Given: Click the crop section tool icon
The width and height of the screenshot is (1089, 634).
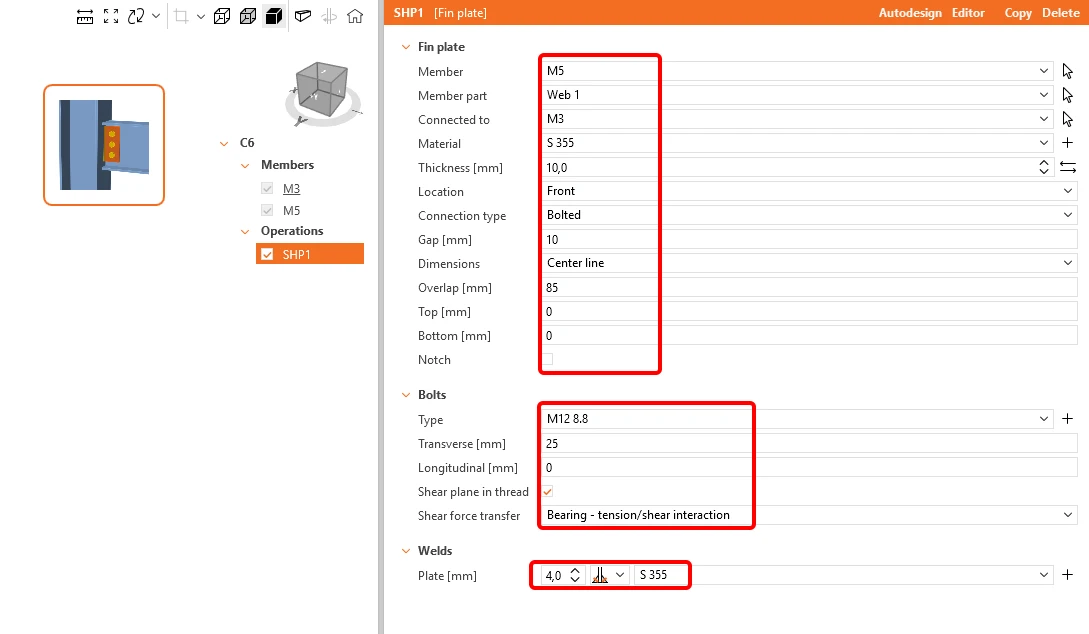Looking at the screenshot, I should tap(181, 17).
